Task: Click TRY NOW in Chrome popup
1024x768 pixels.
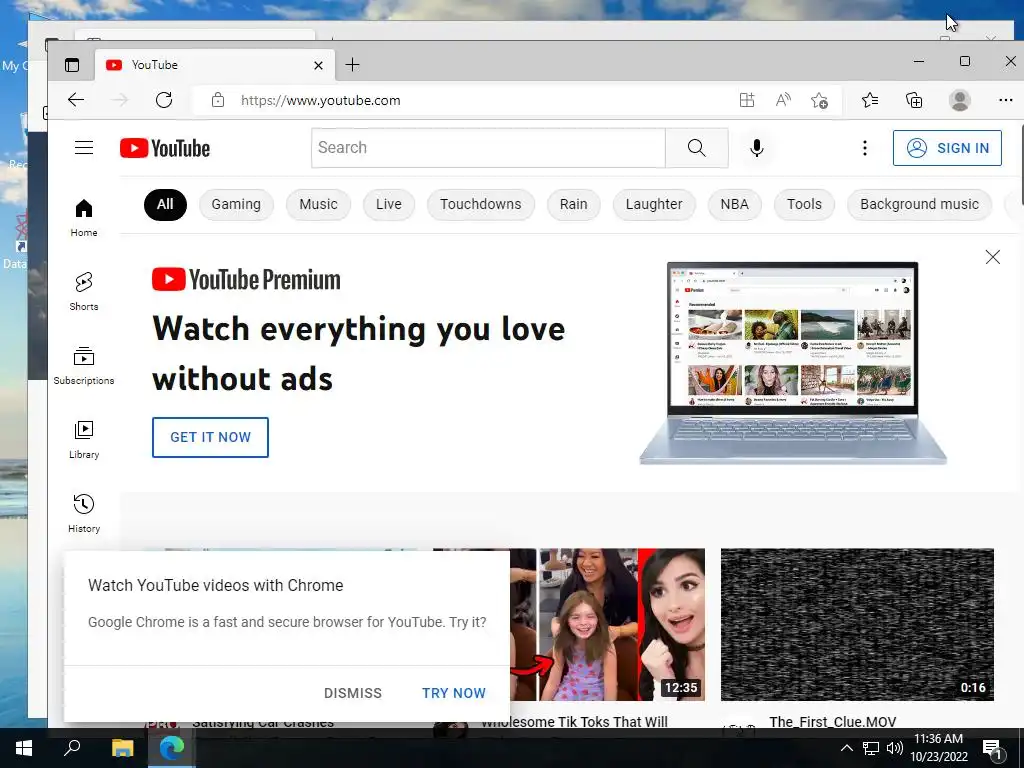Action: [x=454, y=693]
